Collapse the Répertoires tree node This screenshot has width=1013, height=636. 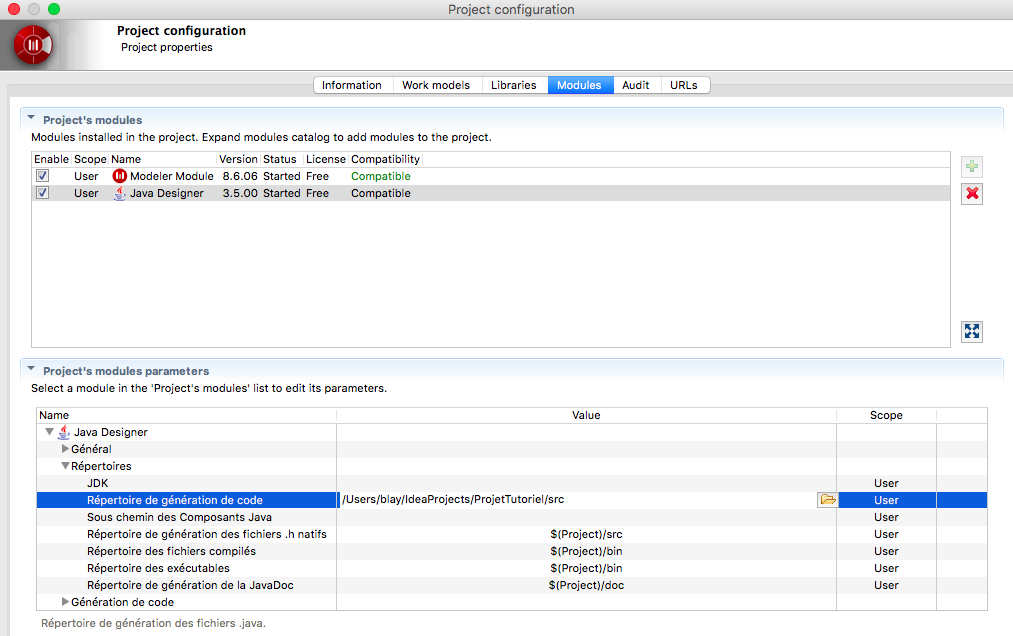click(x=65, y=466)
